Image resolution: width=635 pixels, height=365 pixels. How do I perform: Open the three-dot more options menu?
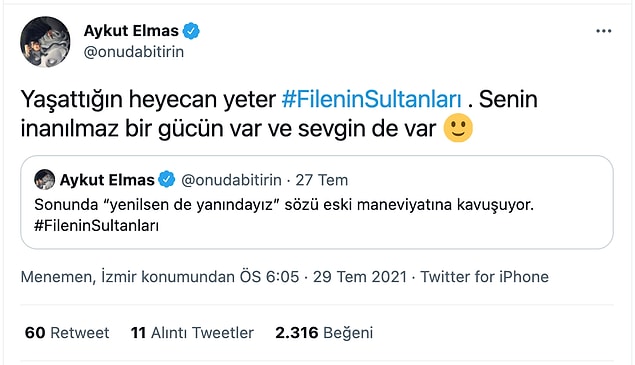tap(603, 31)
